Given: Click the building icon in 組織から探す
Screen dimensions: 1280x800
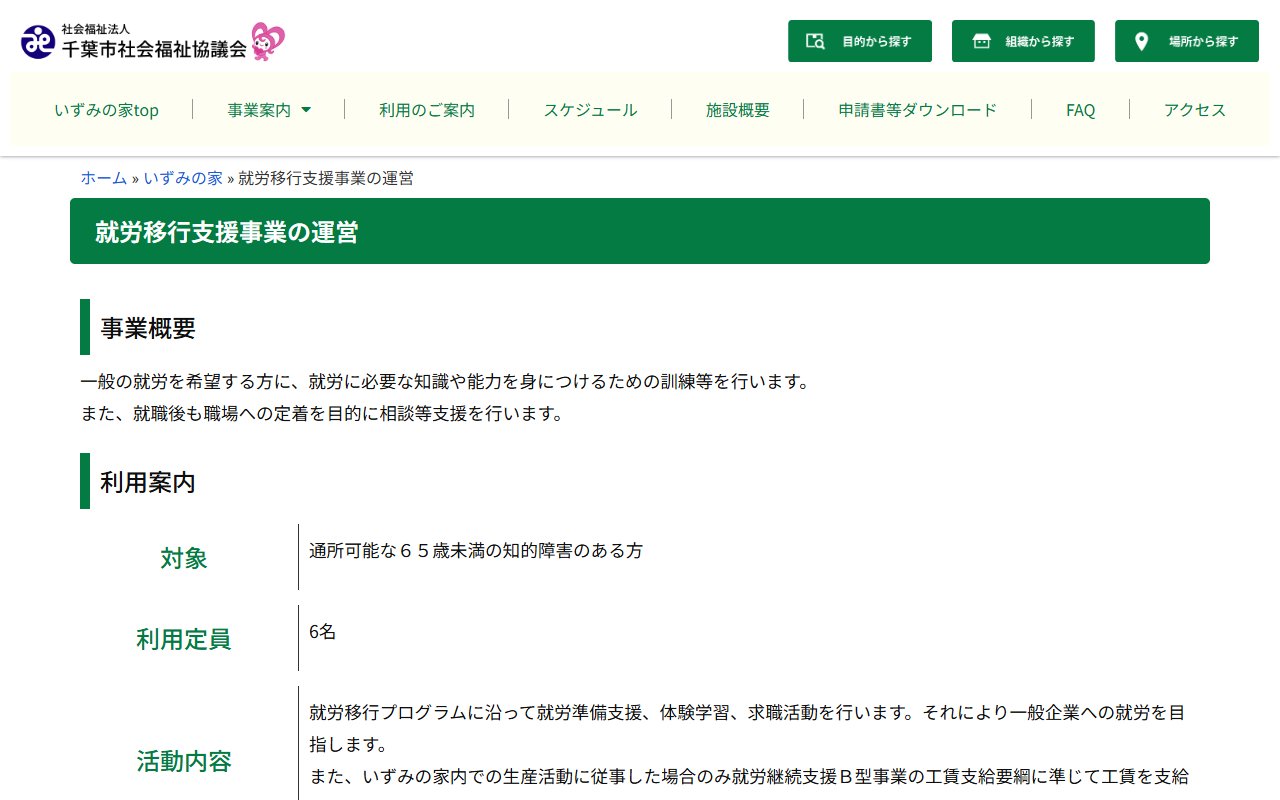Looking at the screenshot, I should click(x=981, y=41).
